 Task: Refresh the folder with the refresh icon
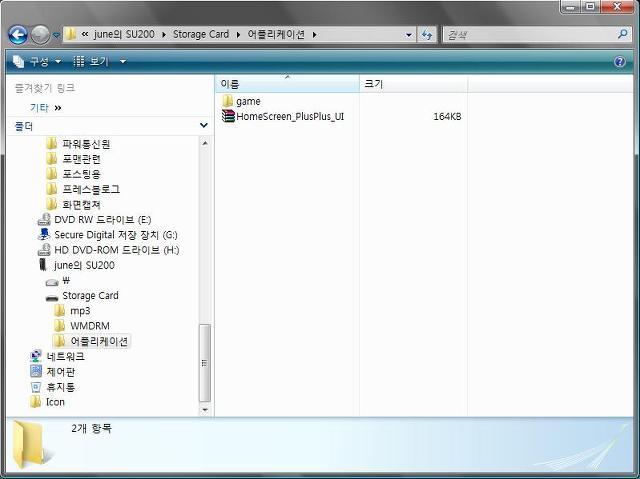click(x=427, y=35)
